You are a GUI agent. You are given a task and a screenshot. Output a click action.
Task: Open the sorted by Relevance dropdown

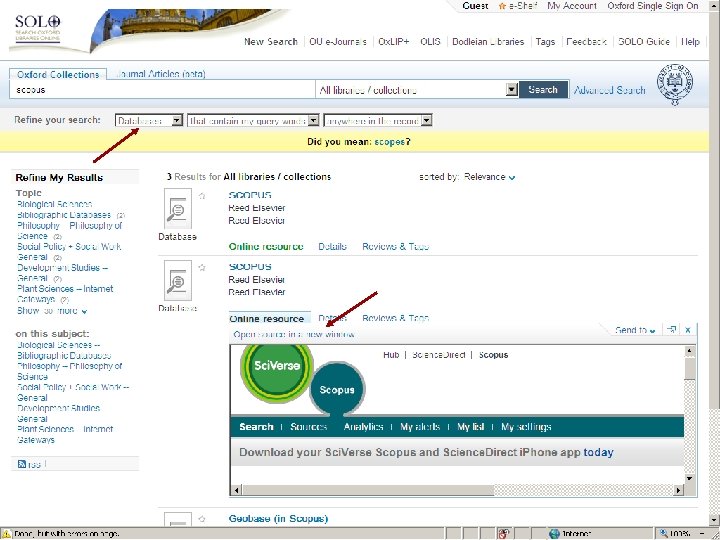tap(489, 177)
